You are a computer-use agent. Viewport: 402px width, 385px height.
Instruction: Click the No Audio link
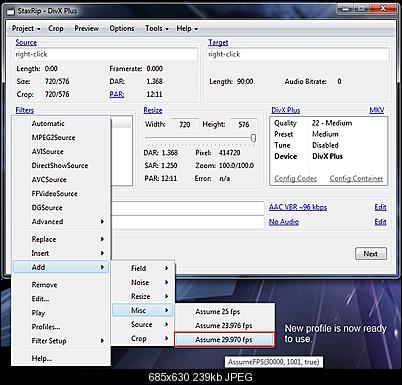(284, 222)
